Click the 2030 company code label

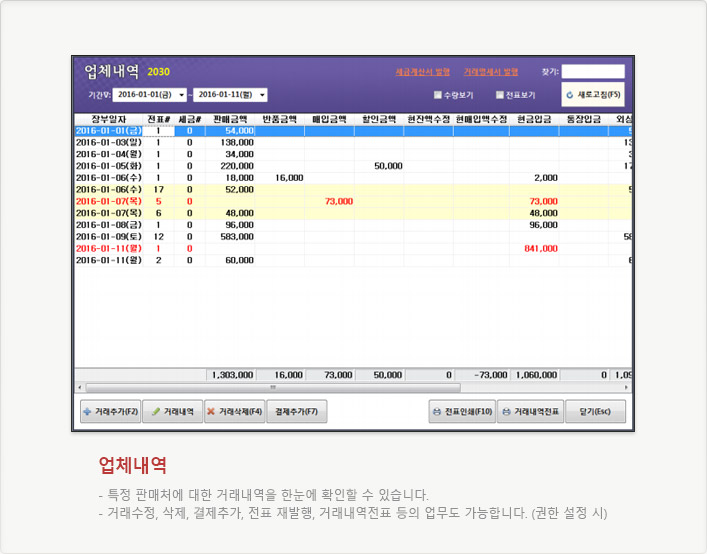[158, 72]
